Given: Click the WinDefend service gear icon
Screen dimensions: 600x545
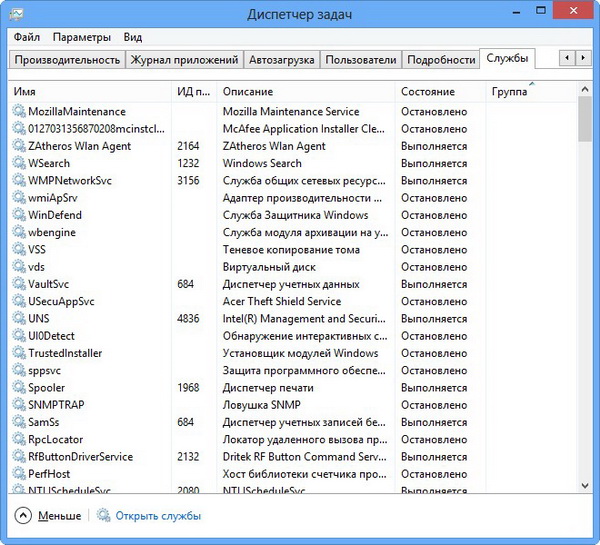Looking at the screenshot, I should [19, 215].
